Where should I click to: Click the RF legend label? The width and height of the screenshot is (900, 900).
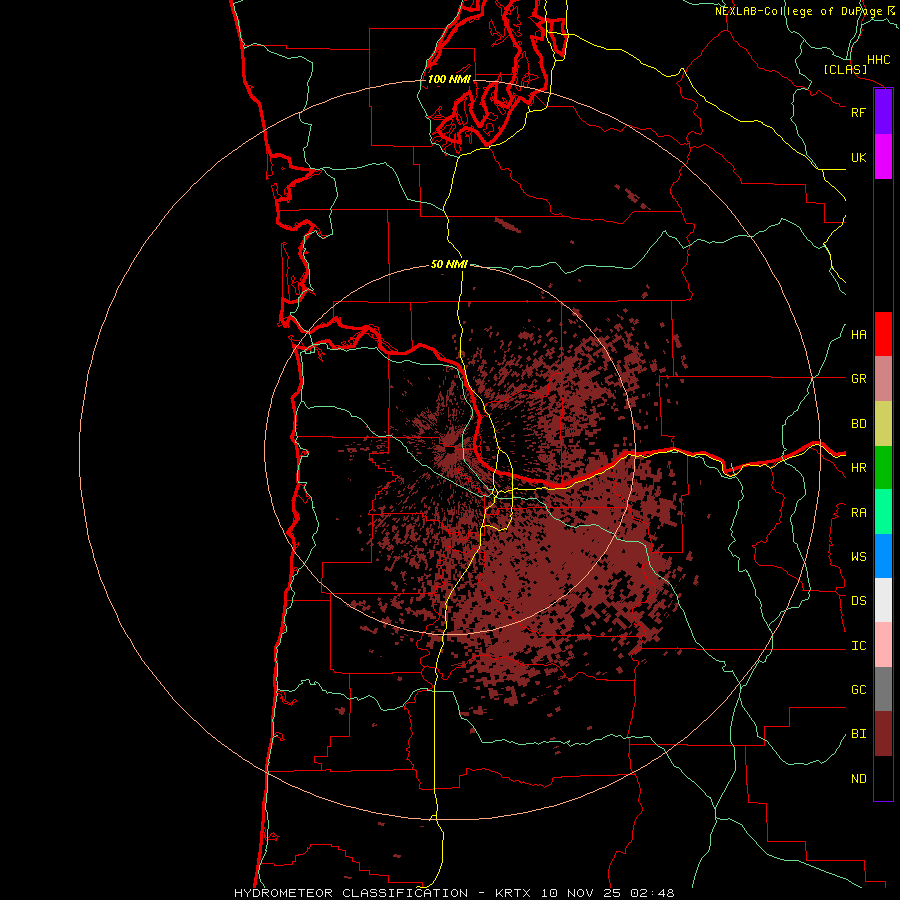[x=858, y=112]
